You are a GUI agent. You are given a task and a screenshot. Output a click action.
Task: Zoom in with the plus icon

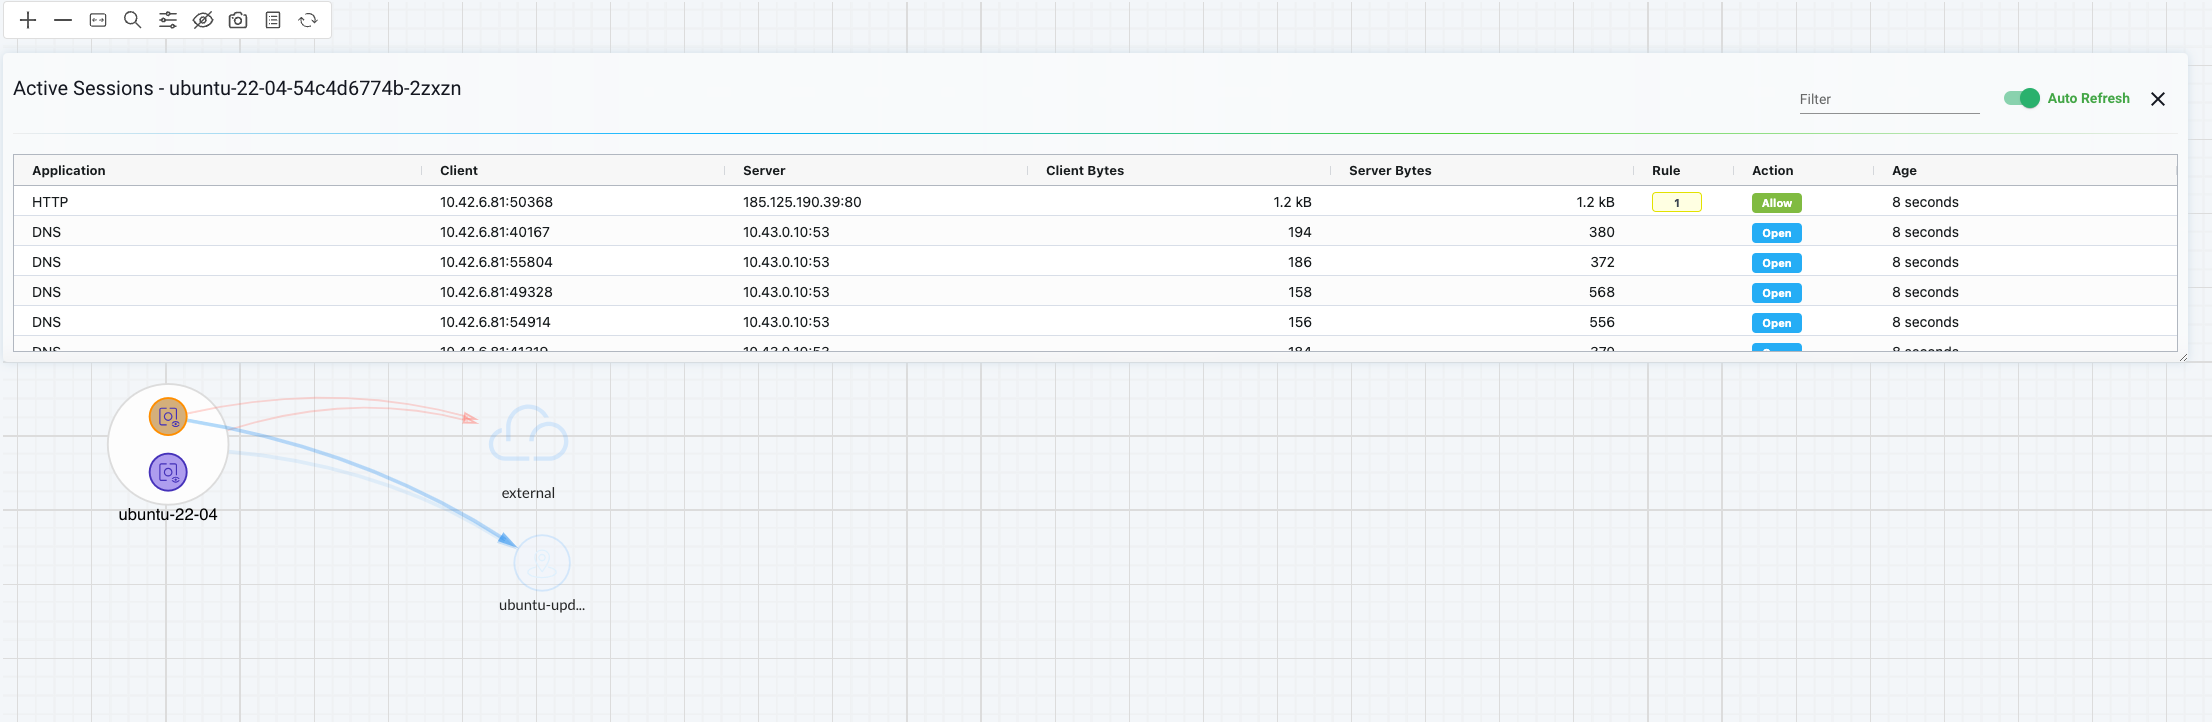[28, 20]
